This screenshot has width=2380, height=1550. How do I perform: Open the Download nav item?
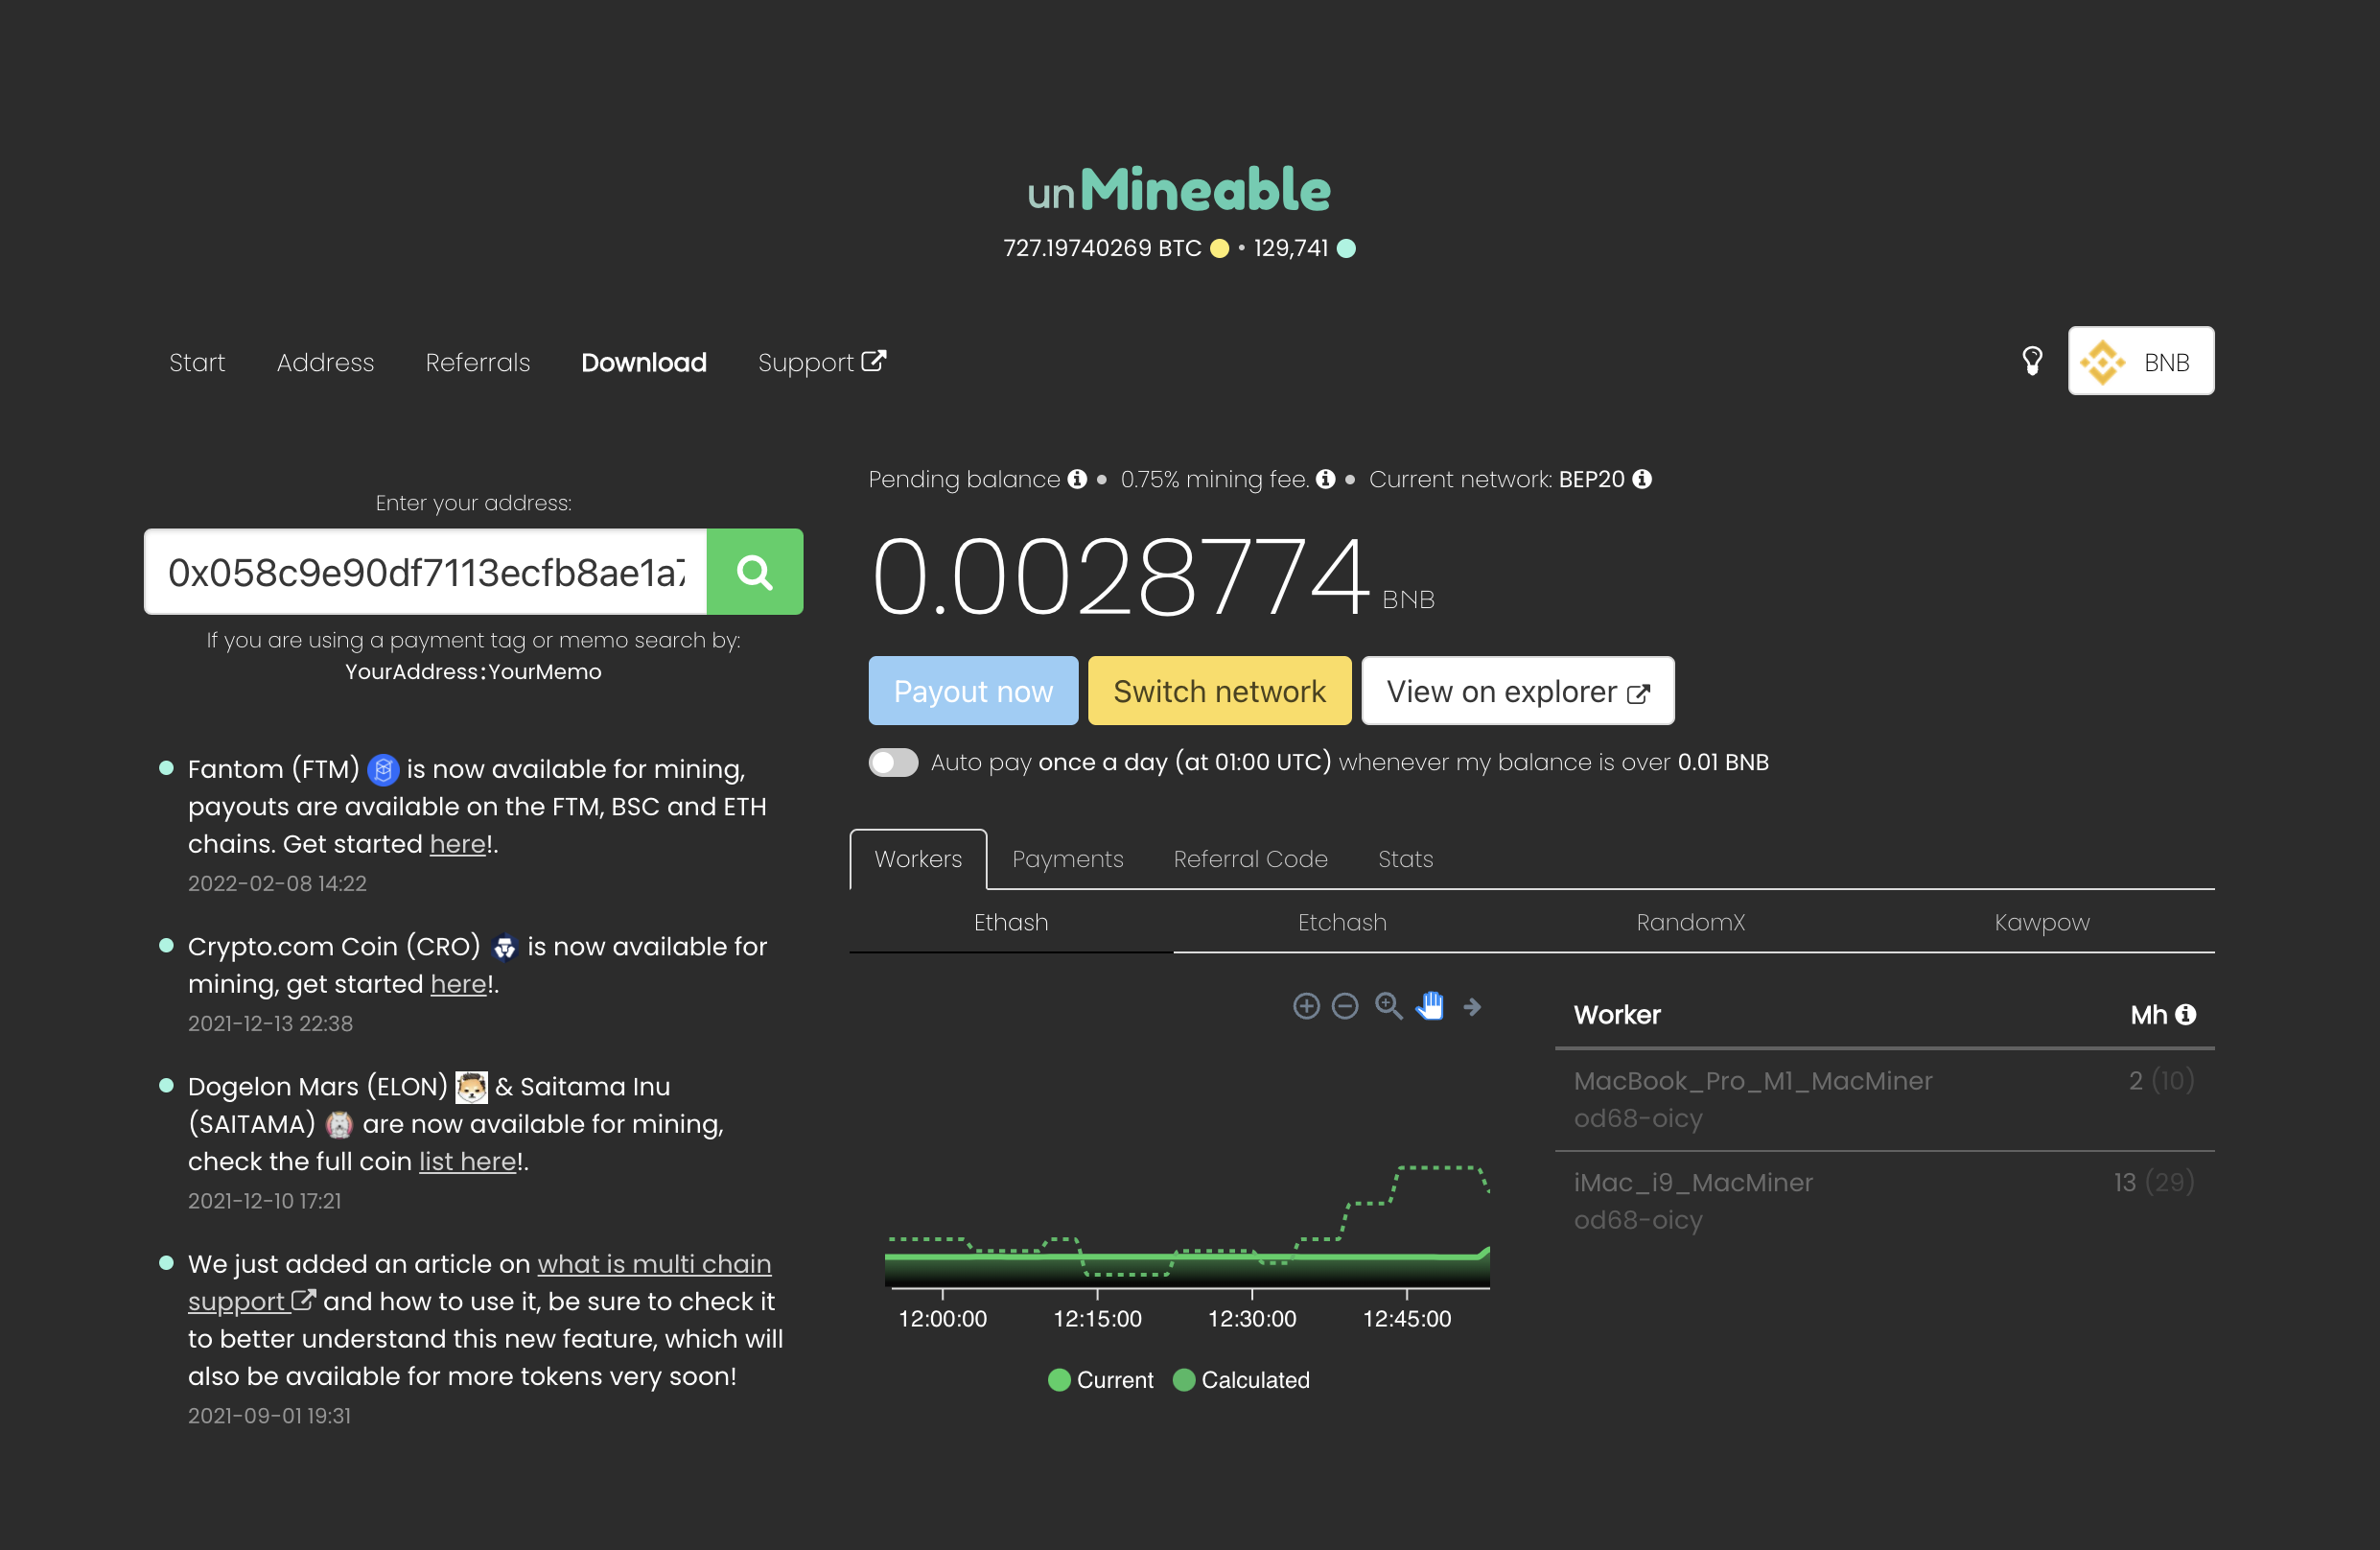[644, 362]
